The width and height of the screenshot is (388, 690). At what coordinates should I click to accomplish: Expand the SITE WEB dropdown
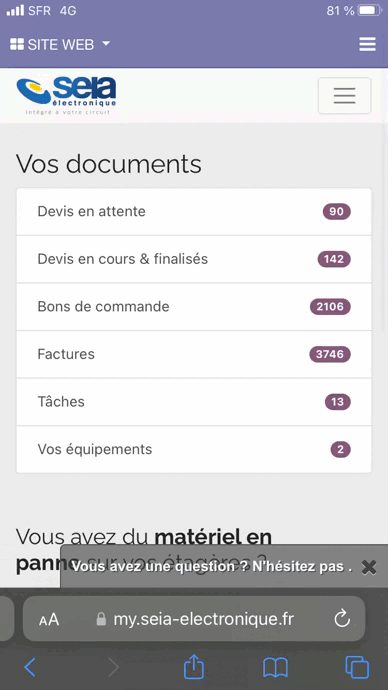click(60, 44)
